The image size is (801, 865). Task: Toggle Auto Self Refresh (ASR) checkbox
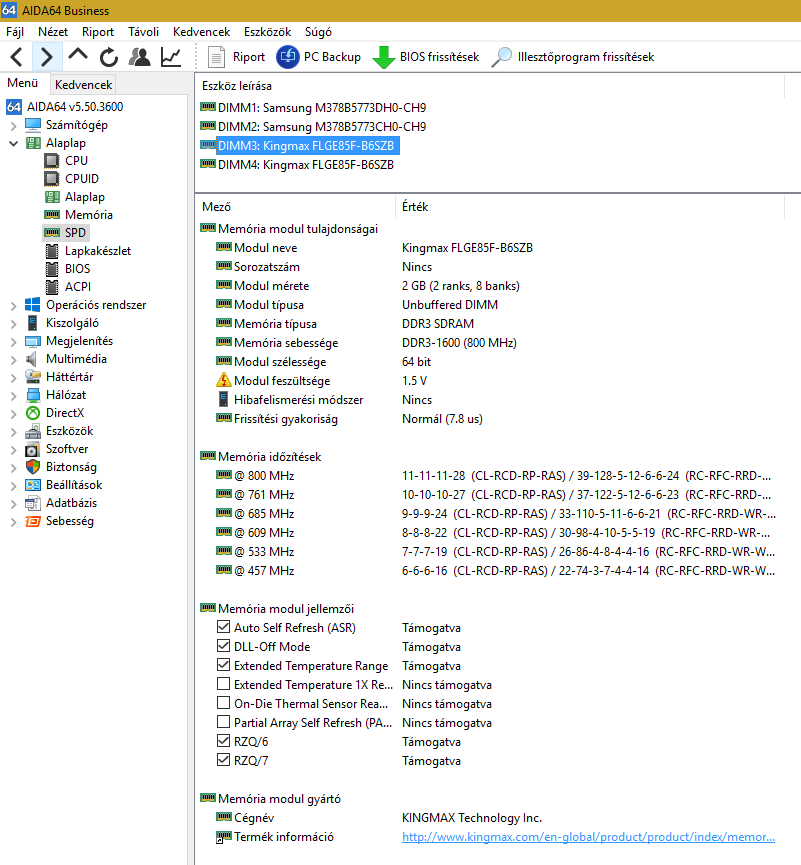(223, 627)
